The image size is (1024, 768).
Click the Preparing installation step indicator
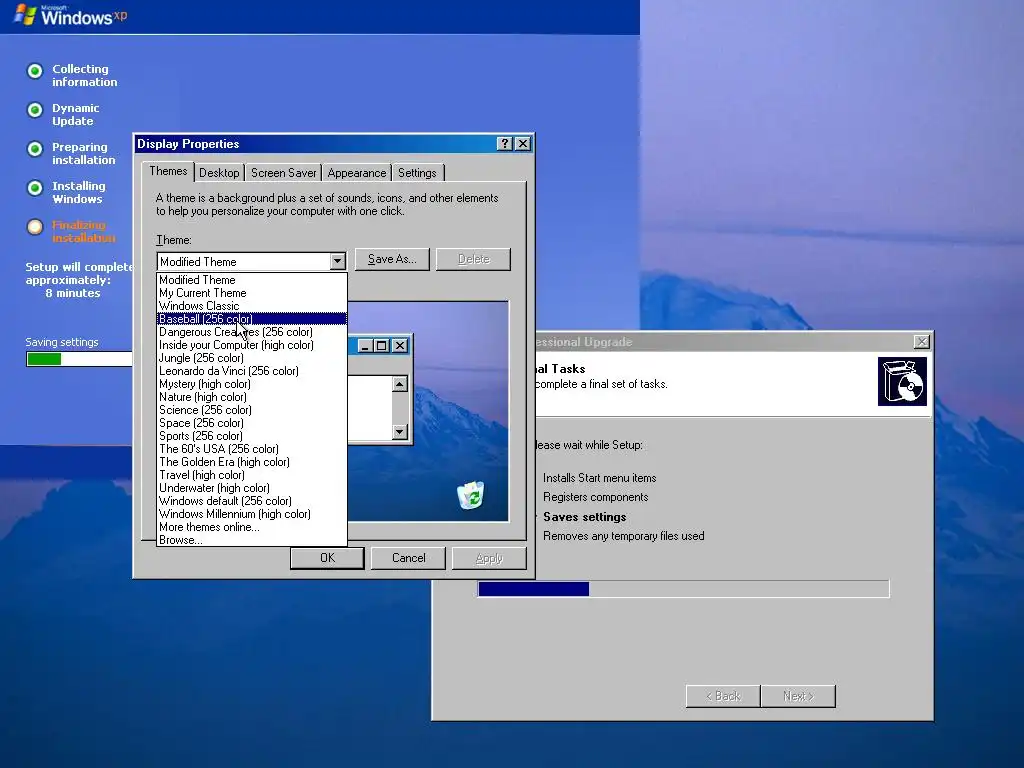pos(35,149)
